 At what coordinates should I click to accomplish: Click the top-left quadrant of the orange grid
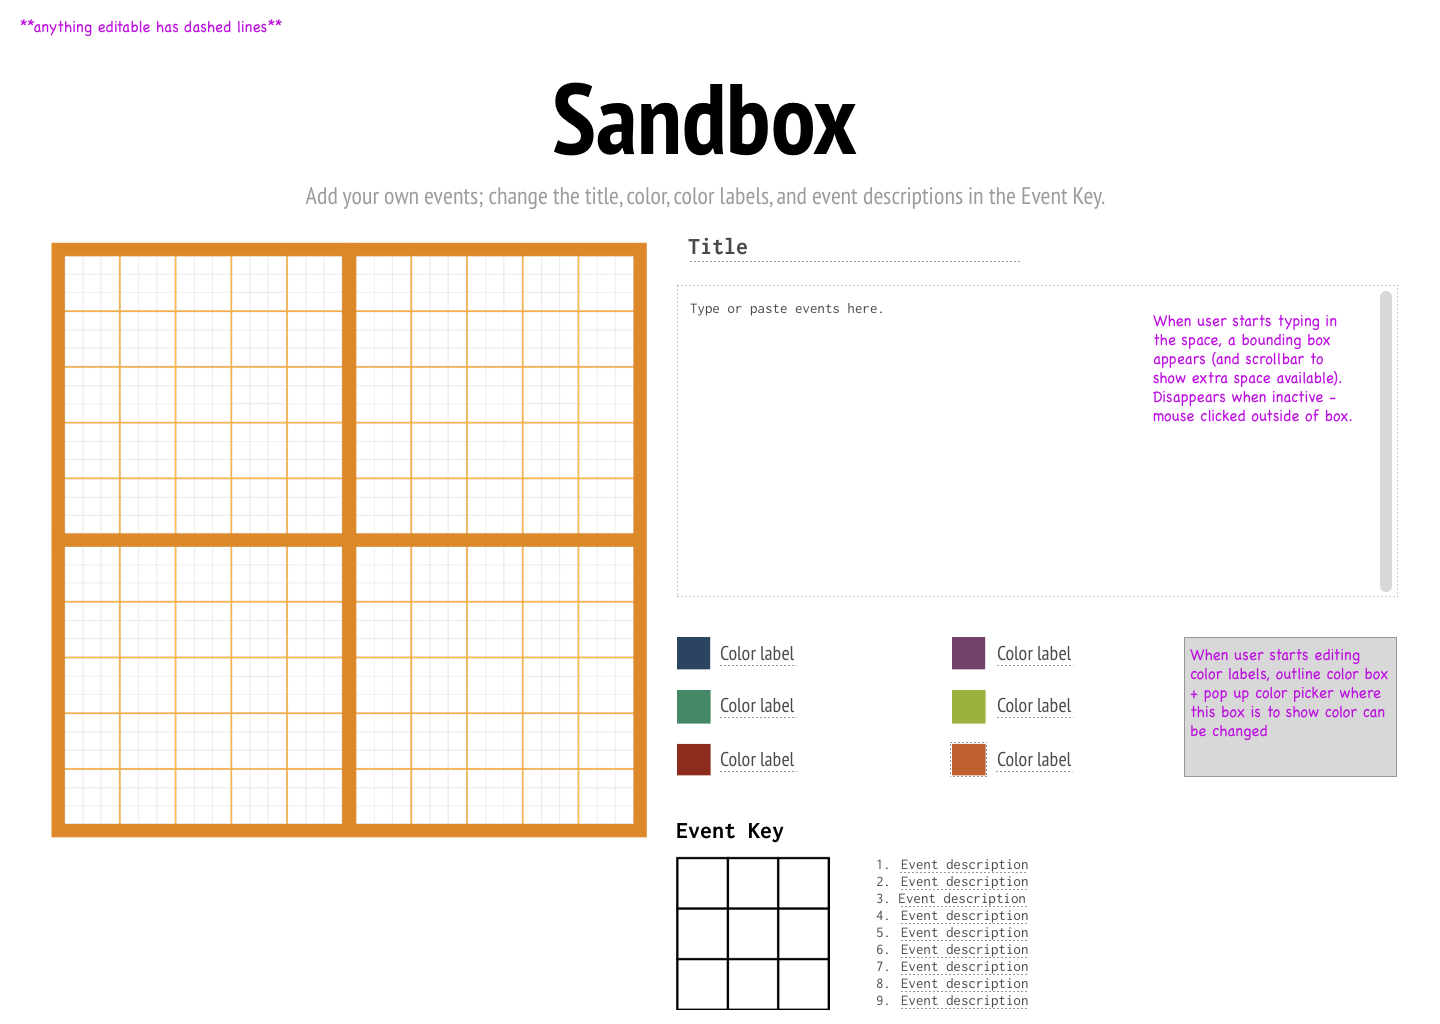pos(203,394)
